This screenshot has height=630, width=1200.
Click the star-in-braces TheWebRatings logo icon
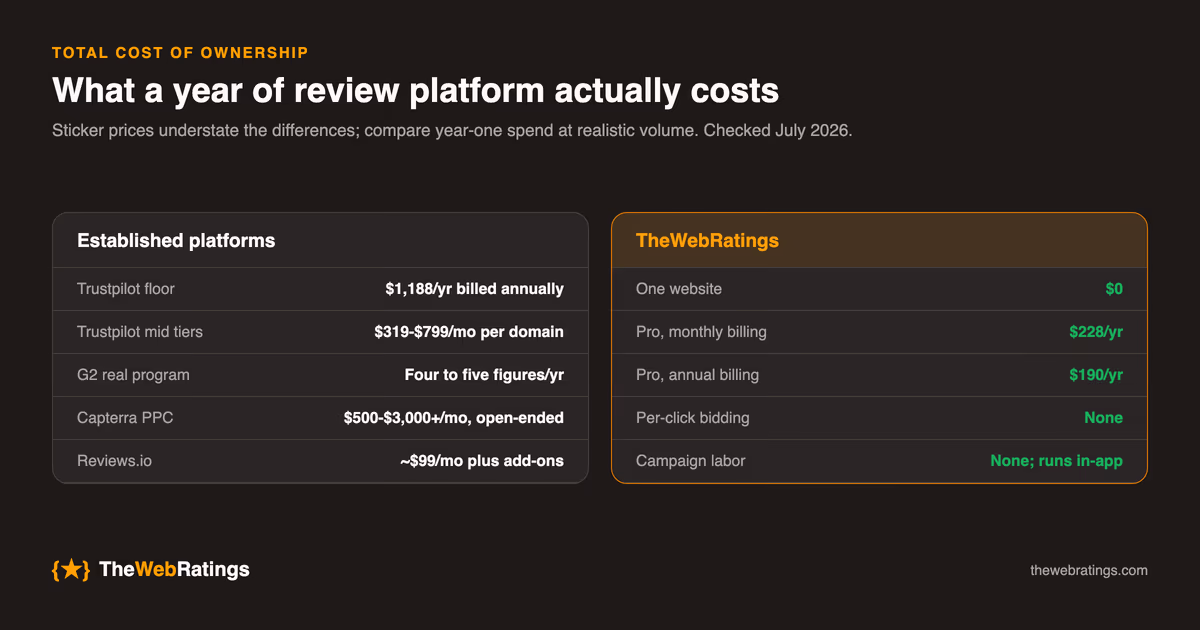(71, 570)
